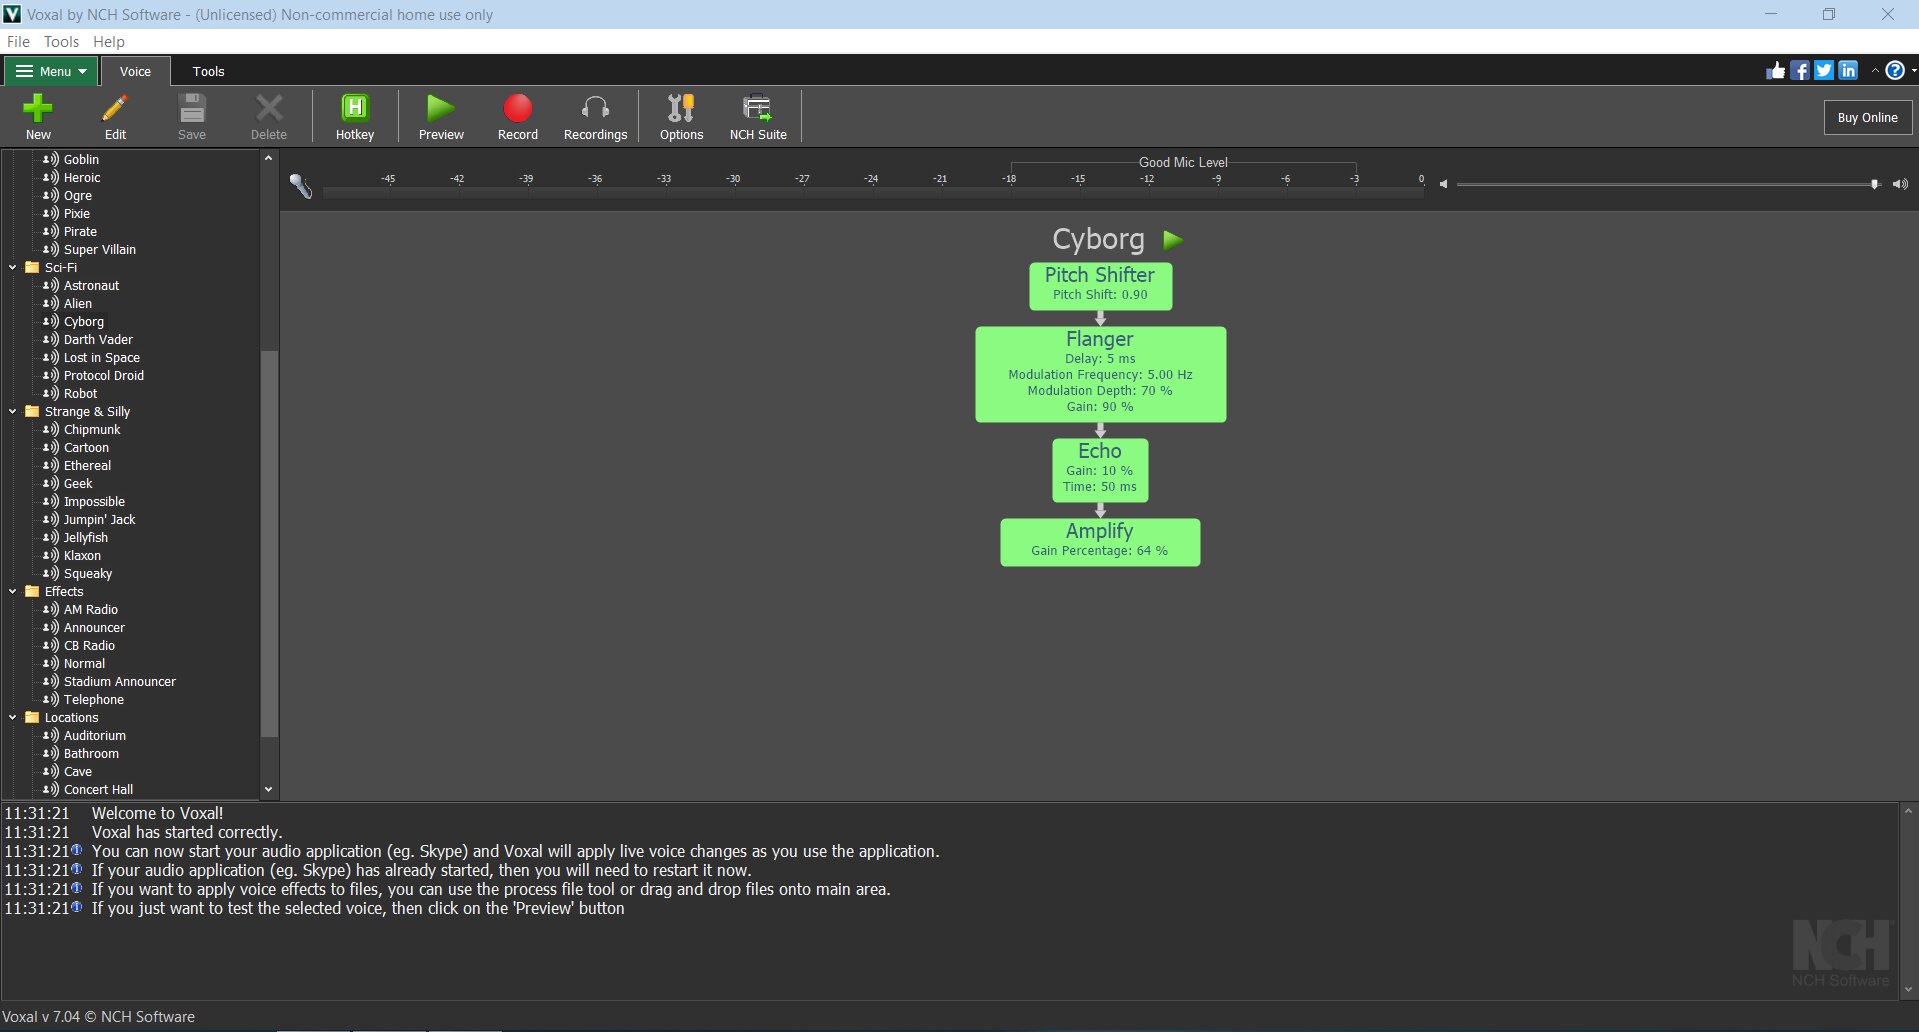Viewport: 1919px width, 1032px height.
Task: Collapse the Locations folder
Action: (13, 718)
